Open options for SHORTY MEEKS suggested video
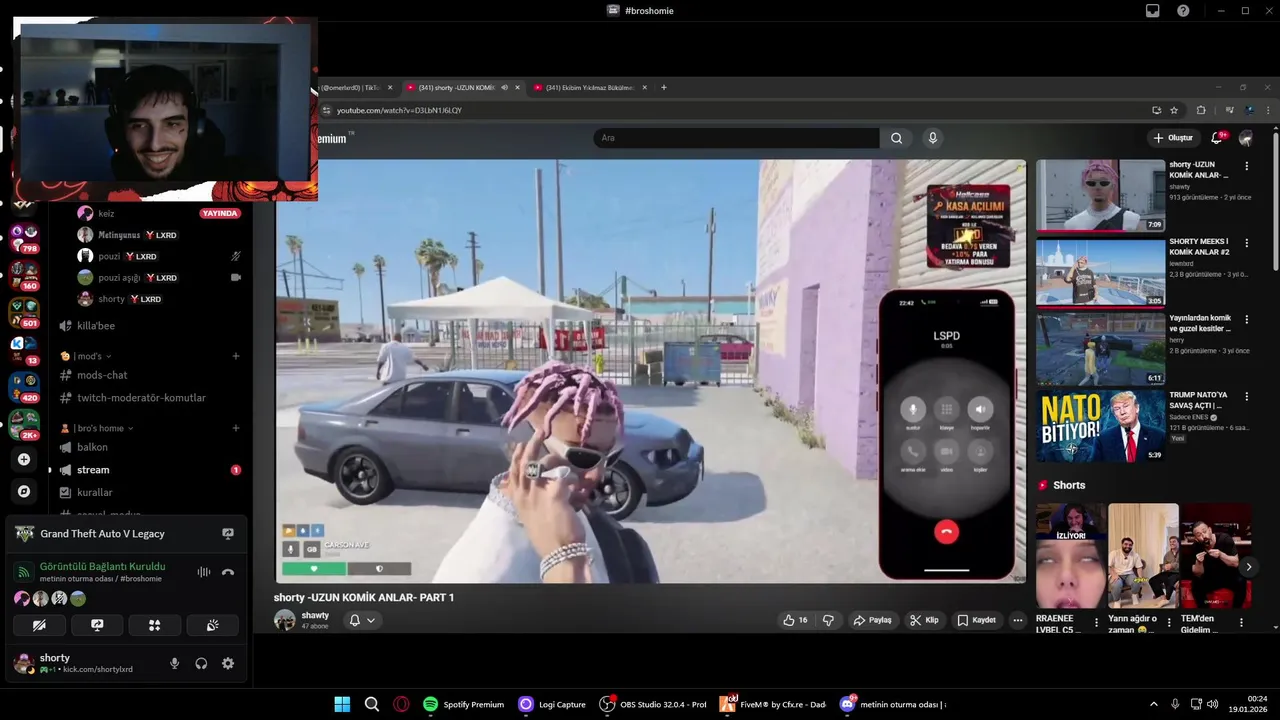This screenshot has height=720, width=1280. [1246, 243]
